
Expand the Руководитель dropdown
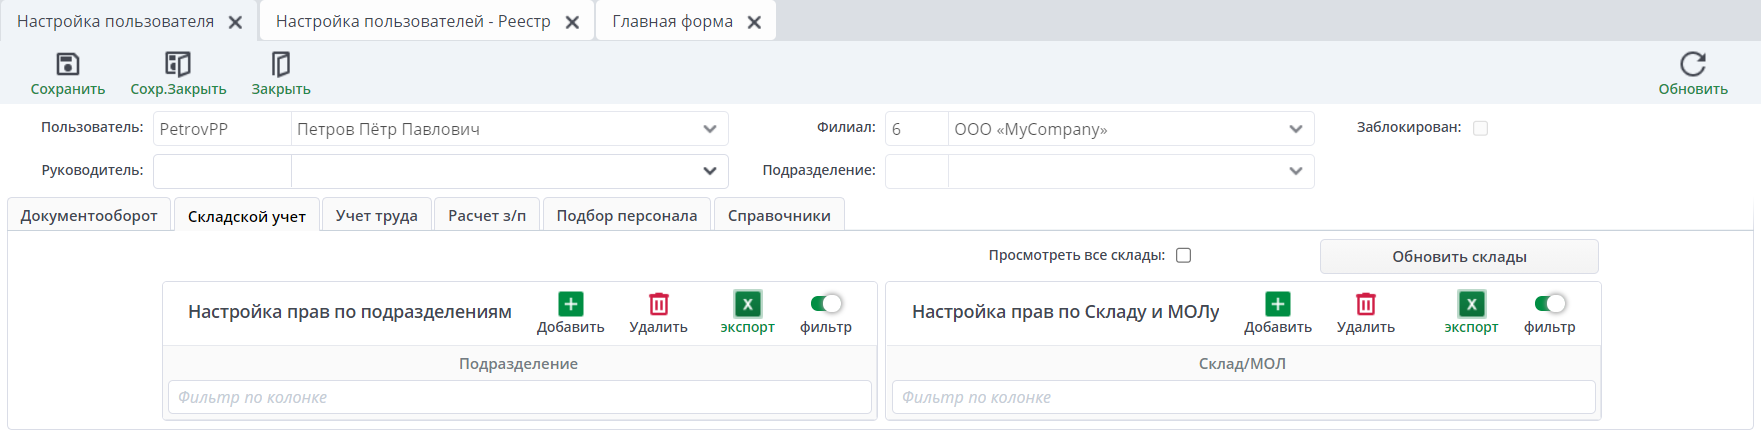709,171
